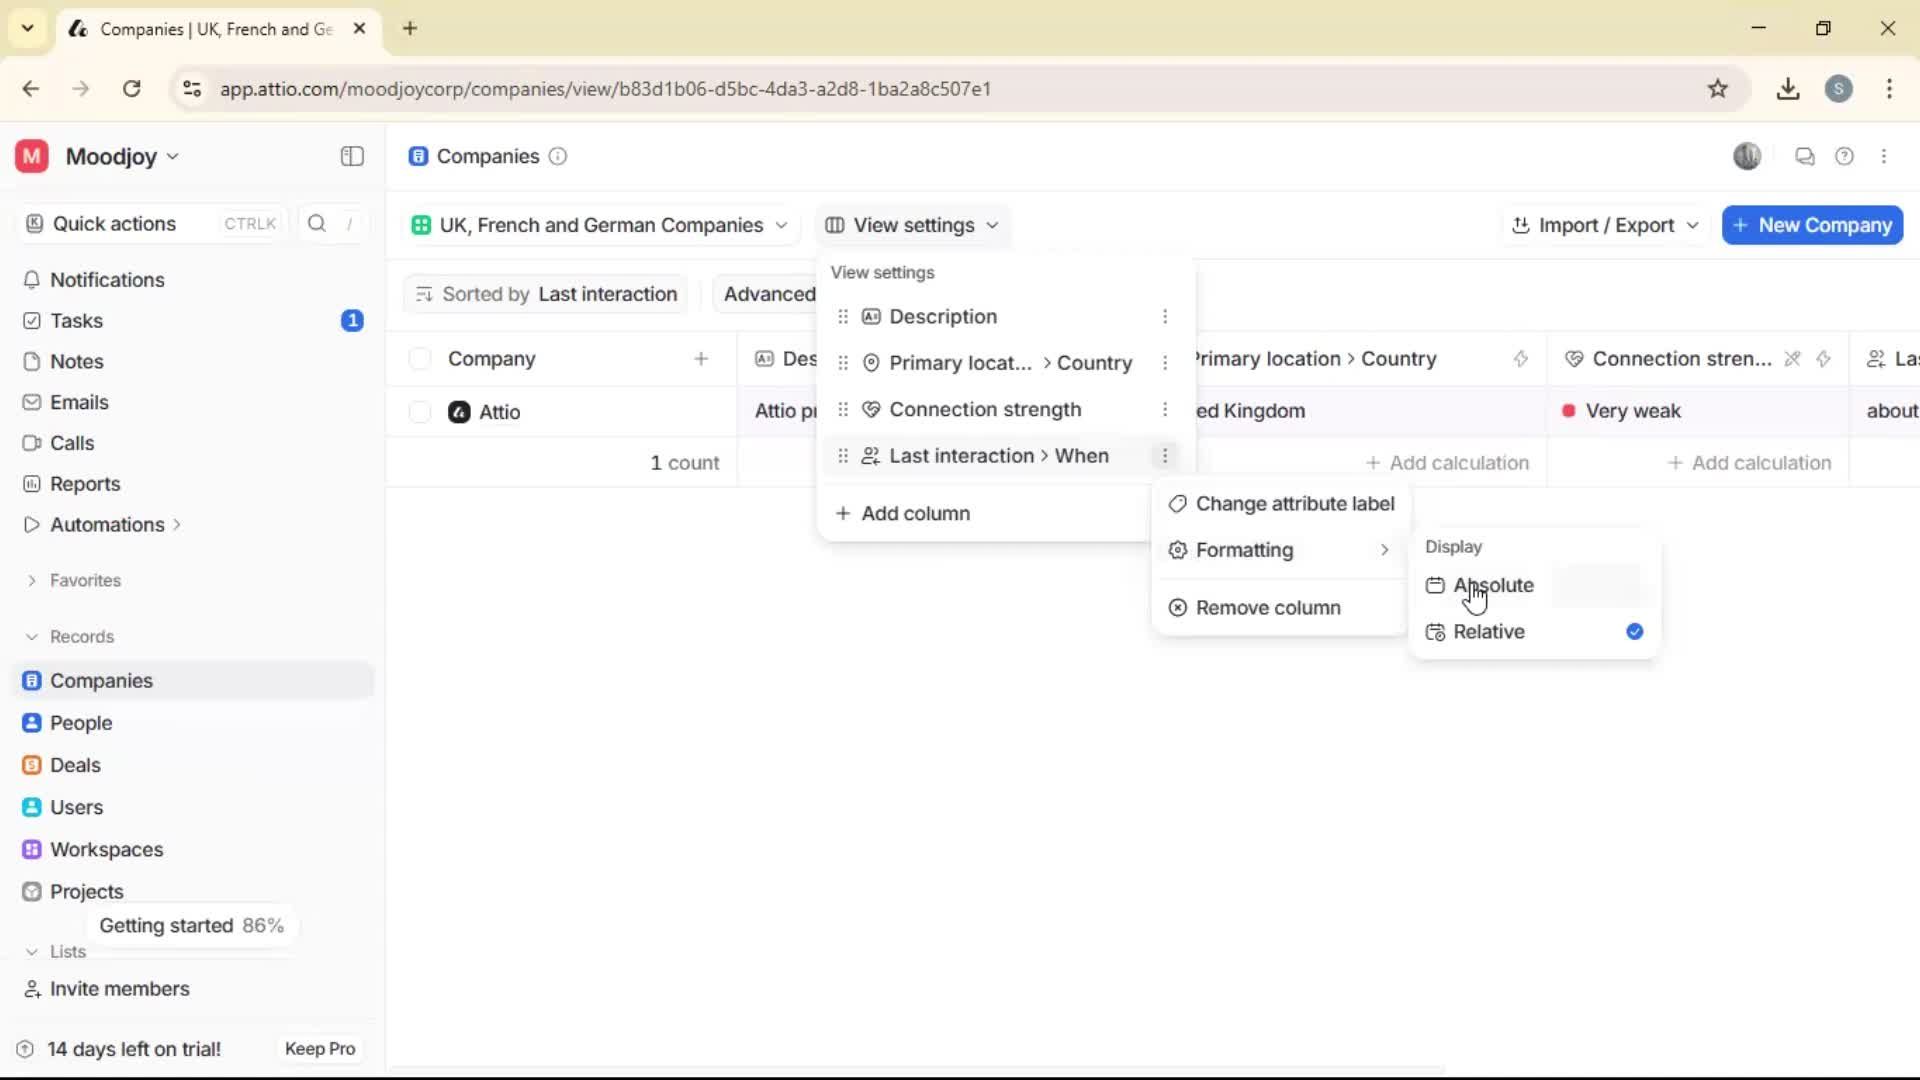Viewport: 1920px width, 1080px height.
Task: Open the View settings dropdown
Action: pos(911,225)
